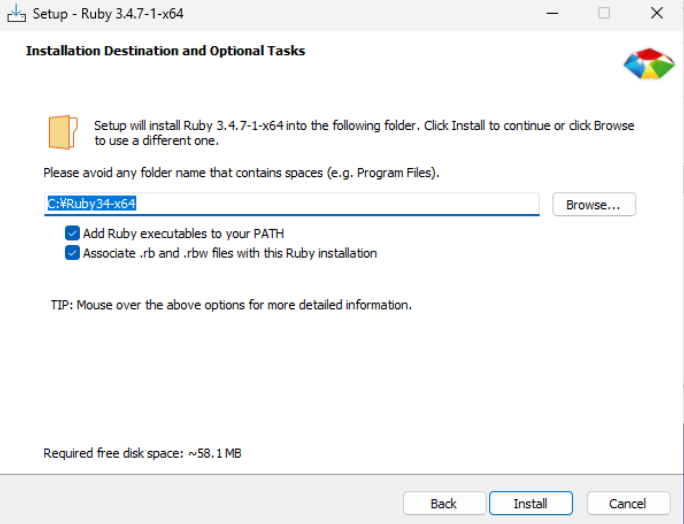Click the Ruby gem logo
The width and height of the screenshot is (684, 524).
tap(648, 62)
